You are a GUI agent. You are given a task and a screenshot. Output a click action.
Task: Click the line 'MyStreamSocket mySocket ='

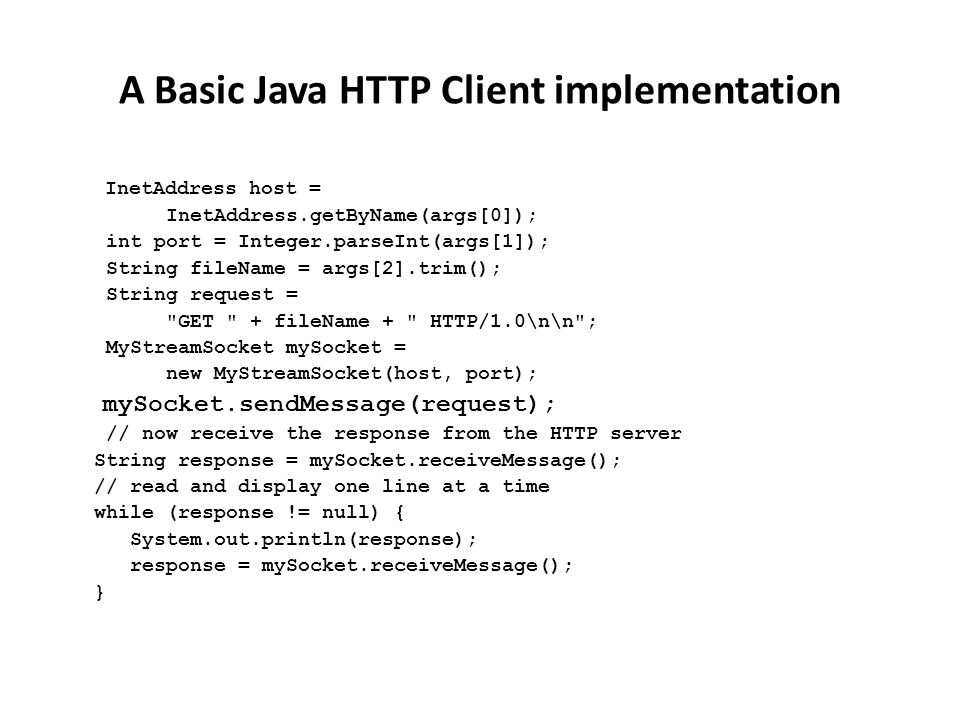[255, 347]
